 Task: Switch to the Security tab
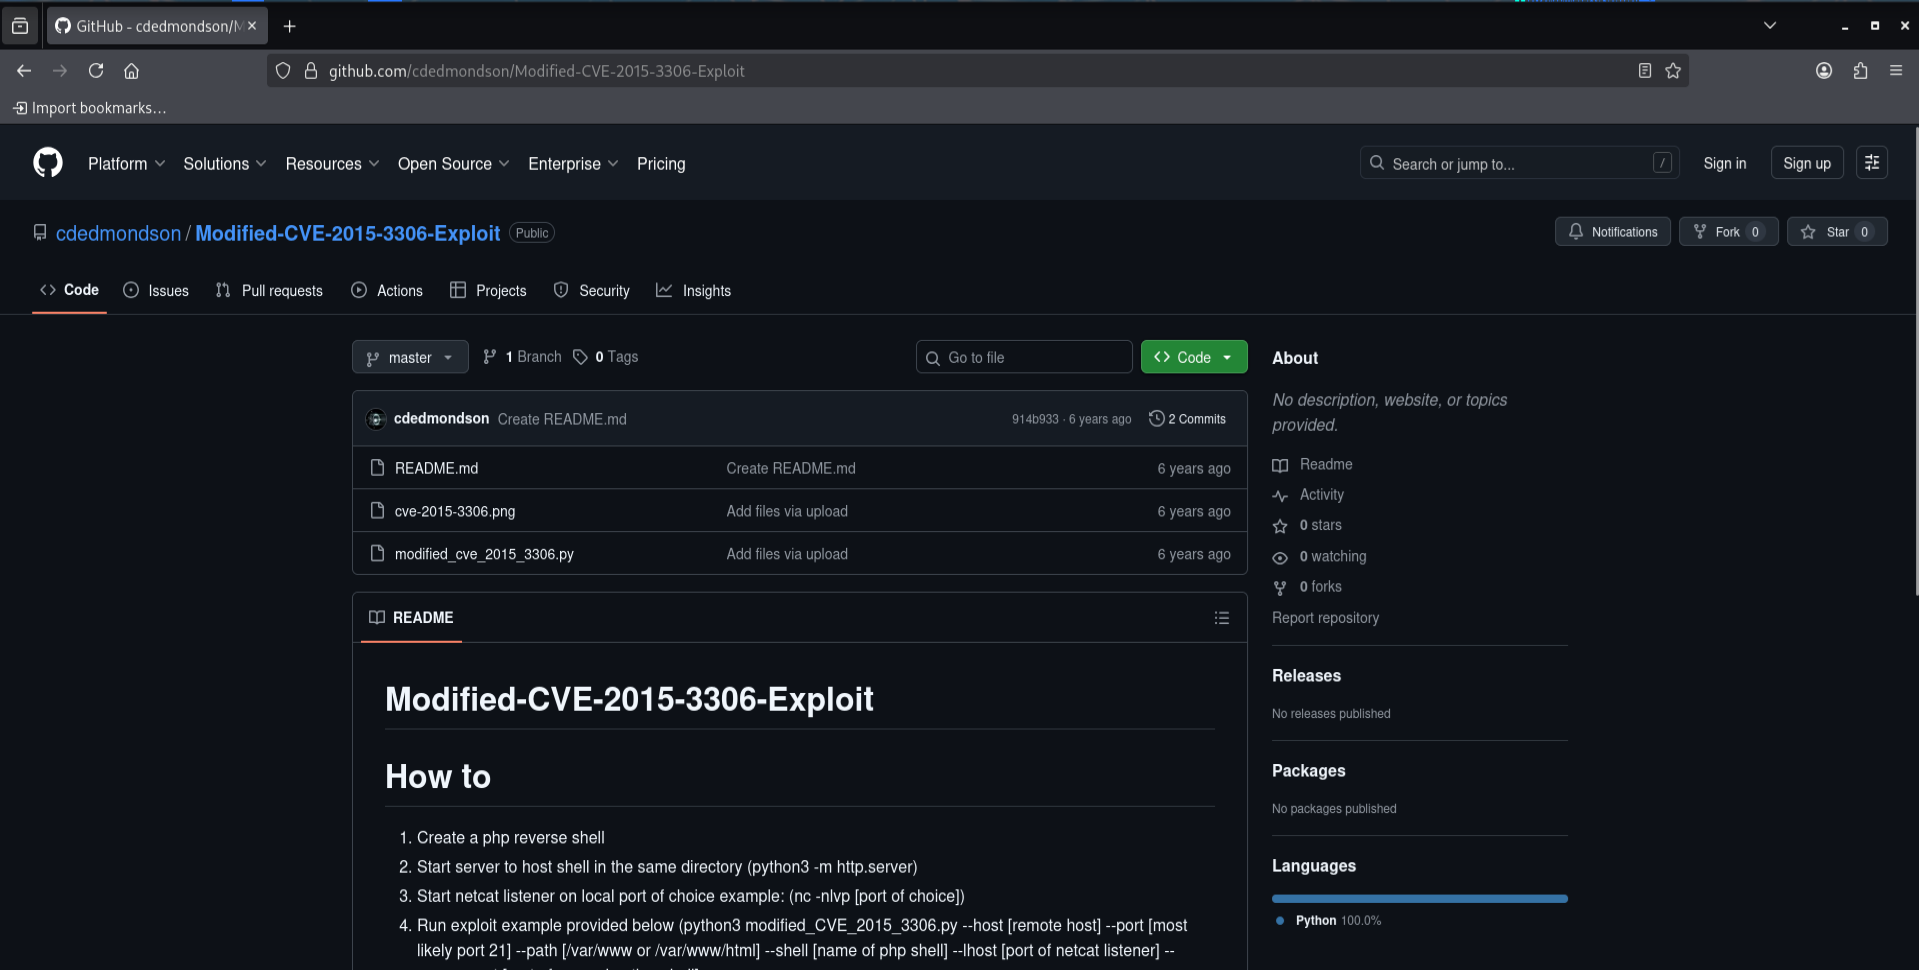click(x=592, y=290)
